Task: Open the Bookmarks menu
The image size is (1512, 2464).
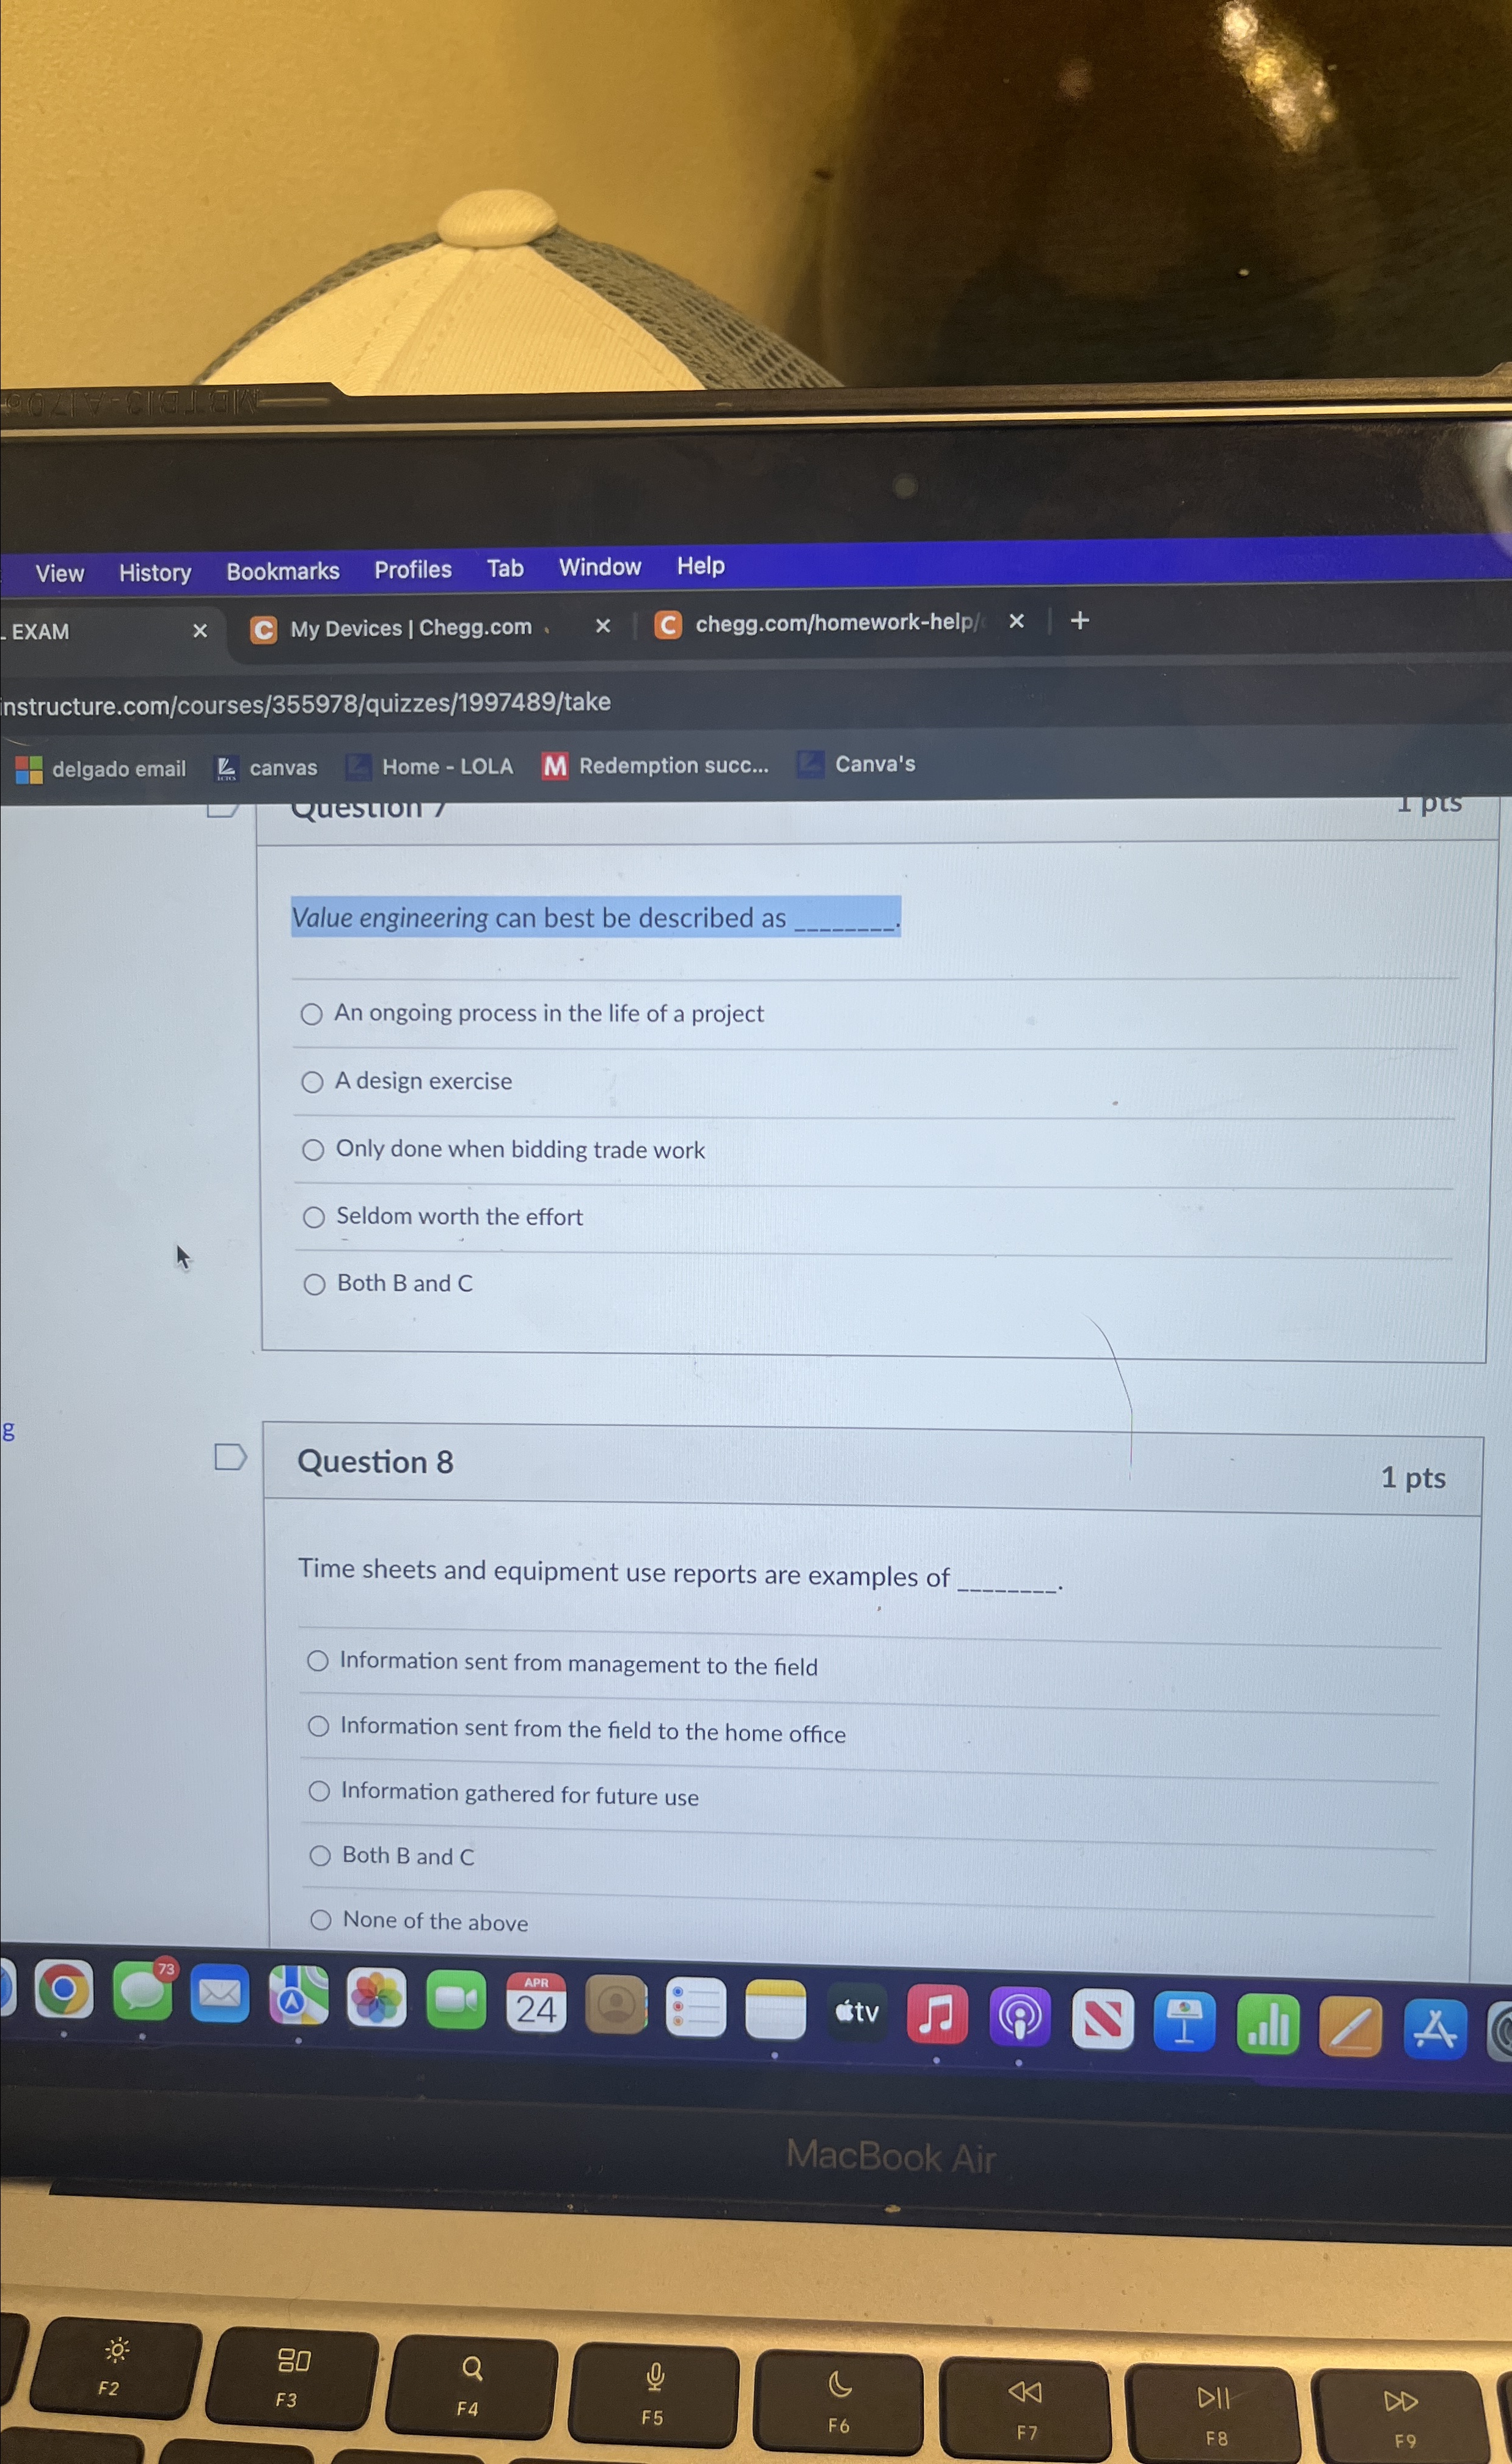Action: (x=282, y=571)
